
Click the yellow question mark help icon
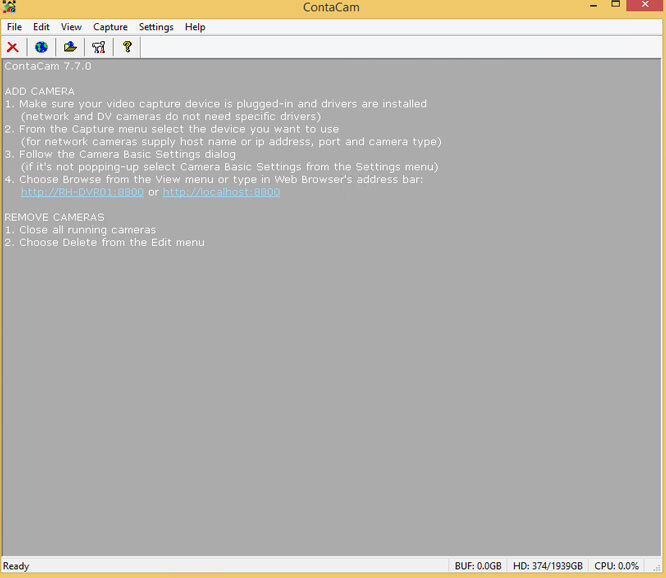[127, 47]
